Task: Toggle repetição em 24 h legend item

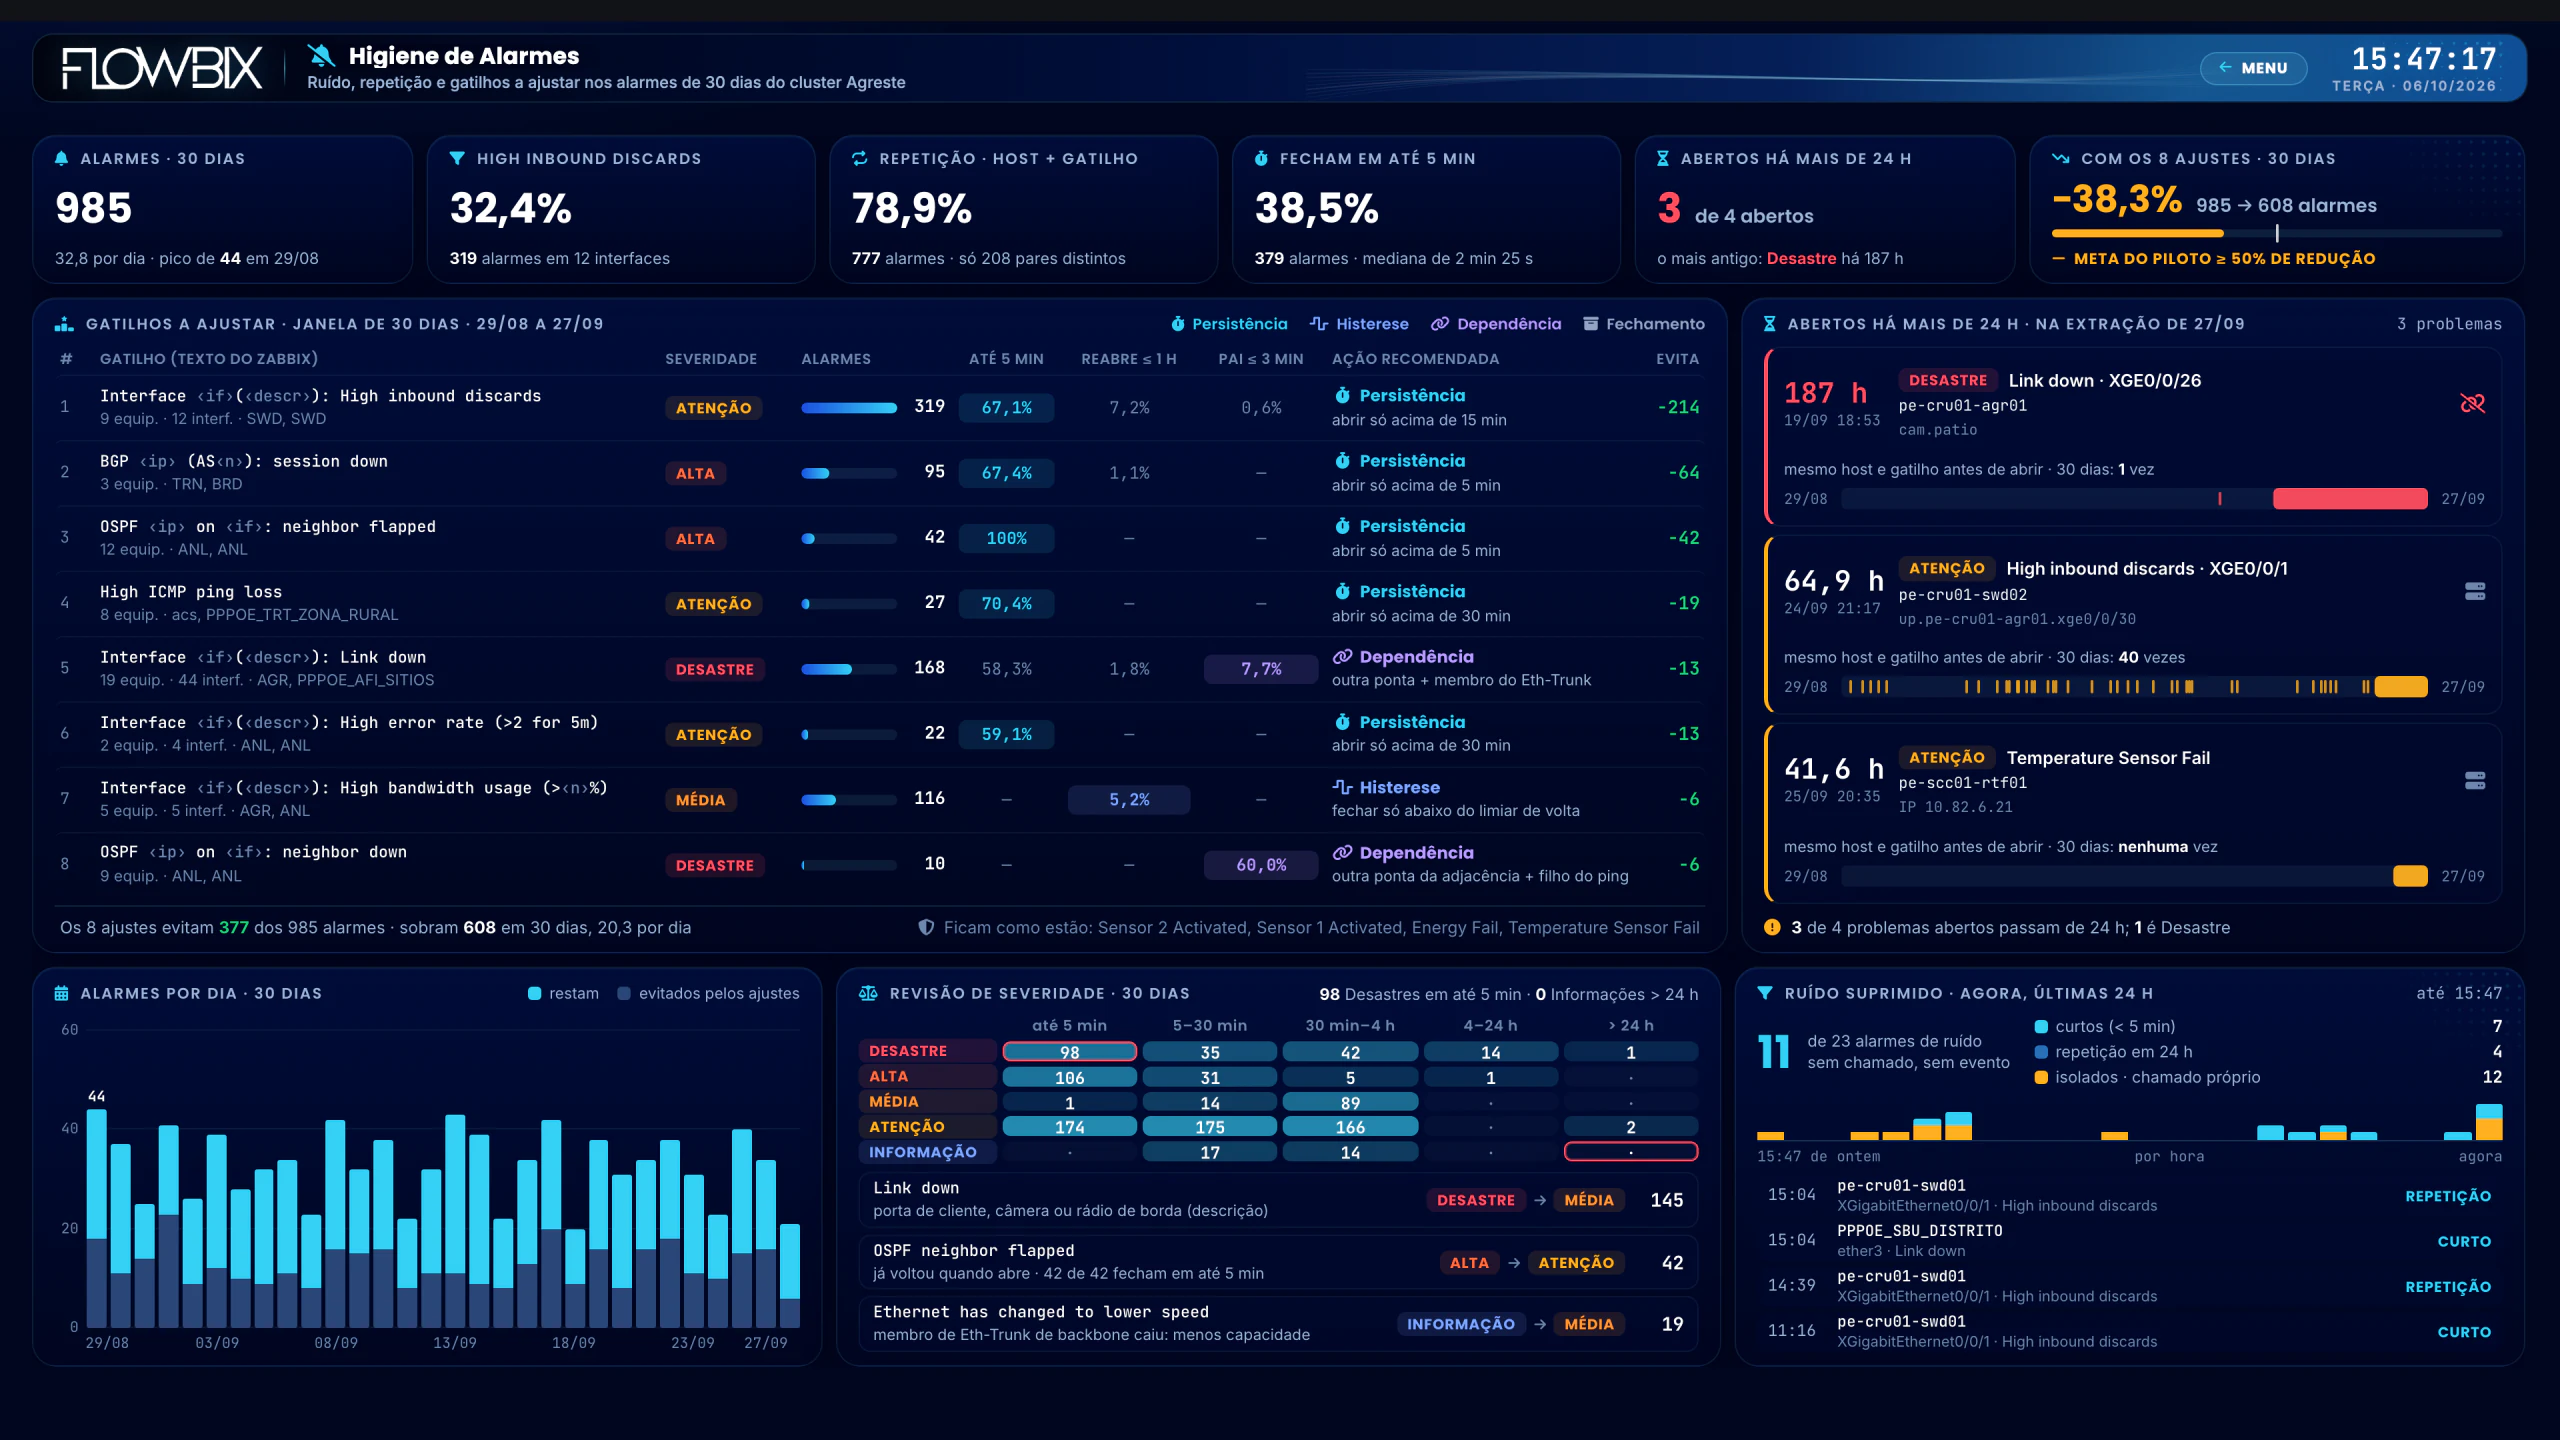Action: point(2113,1052)
